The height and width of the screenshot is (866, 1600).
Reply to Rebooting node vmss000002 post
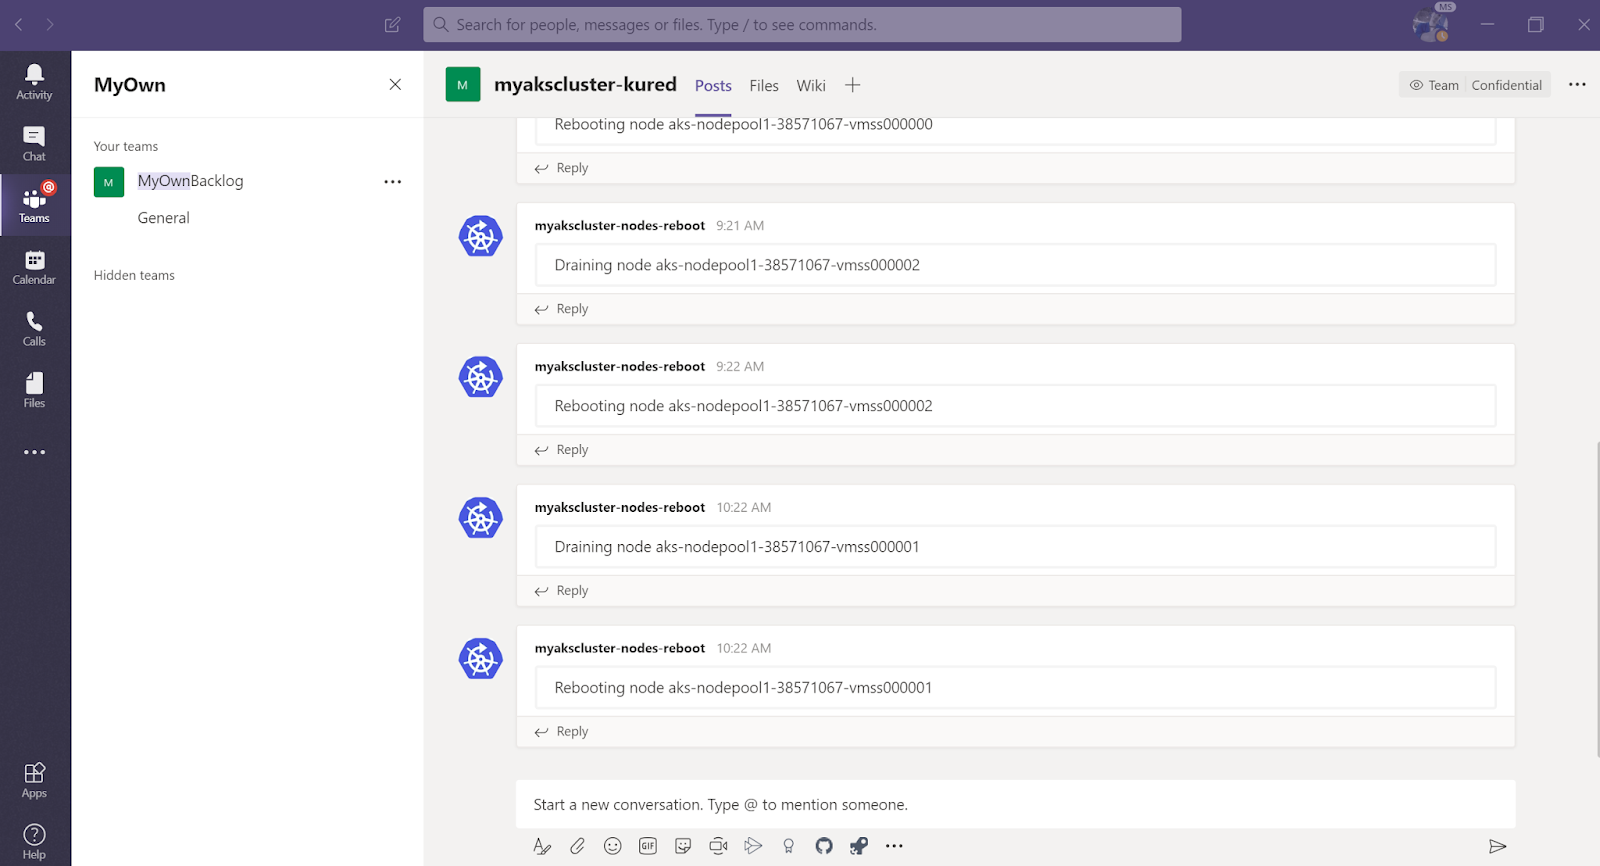pos(561,450)
